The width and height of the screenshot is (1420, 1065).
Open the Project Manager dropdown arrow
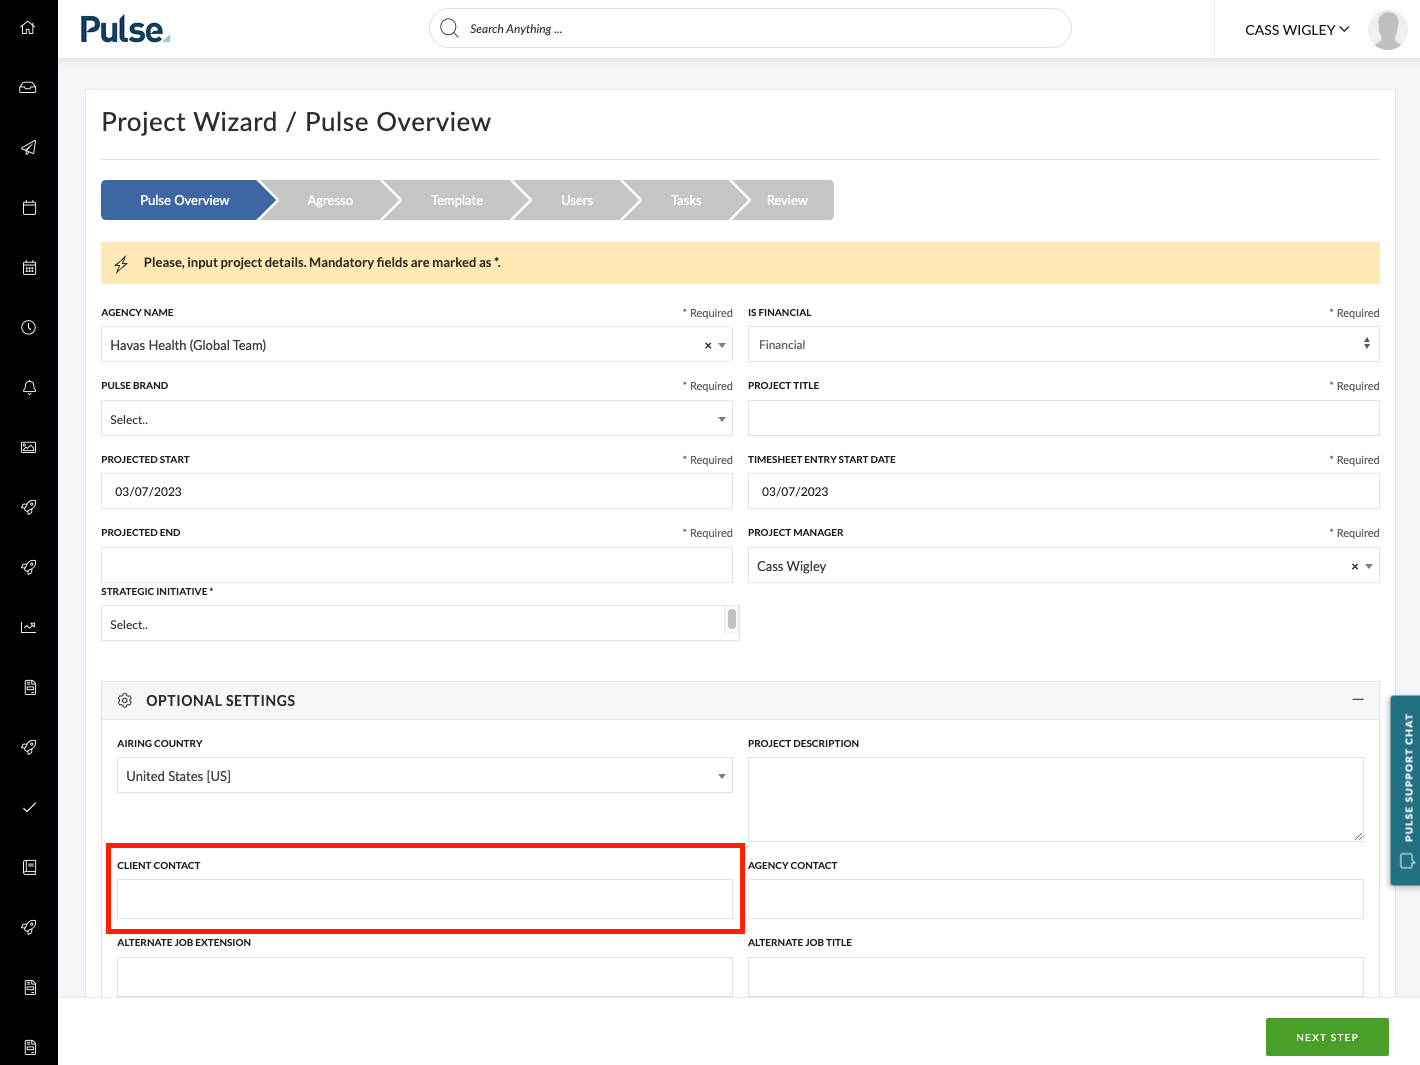[1369, 566]
